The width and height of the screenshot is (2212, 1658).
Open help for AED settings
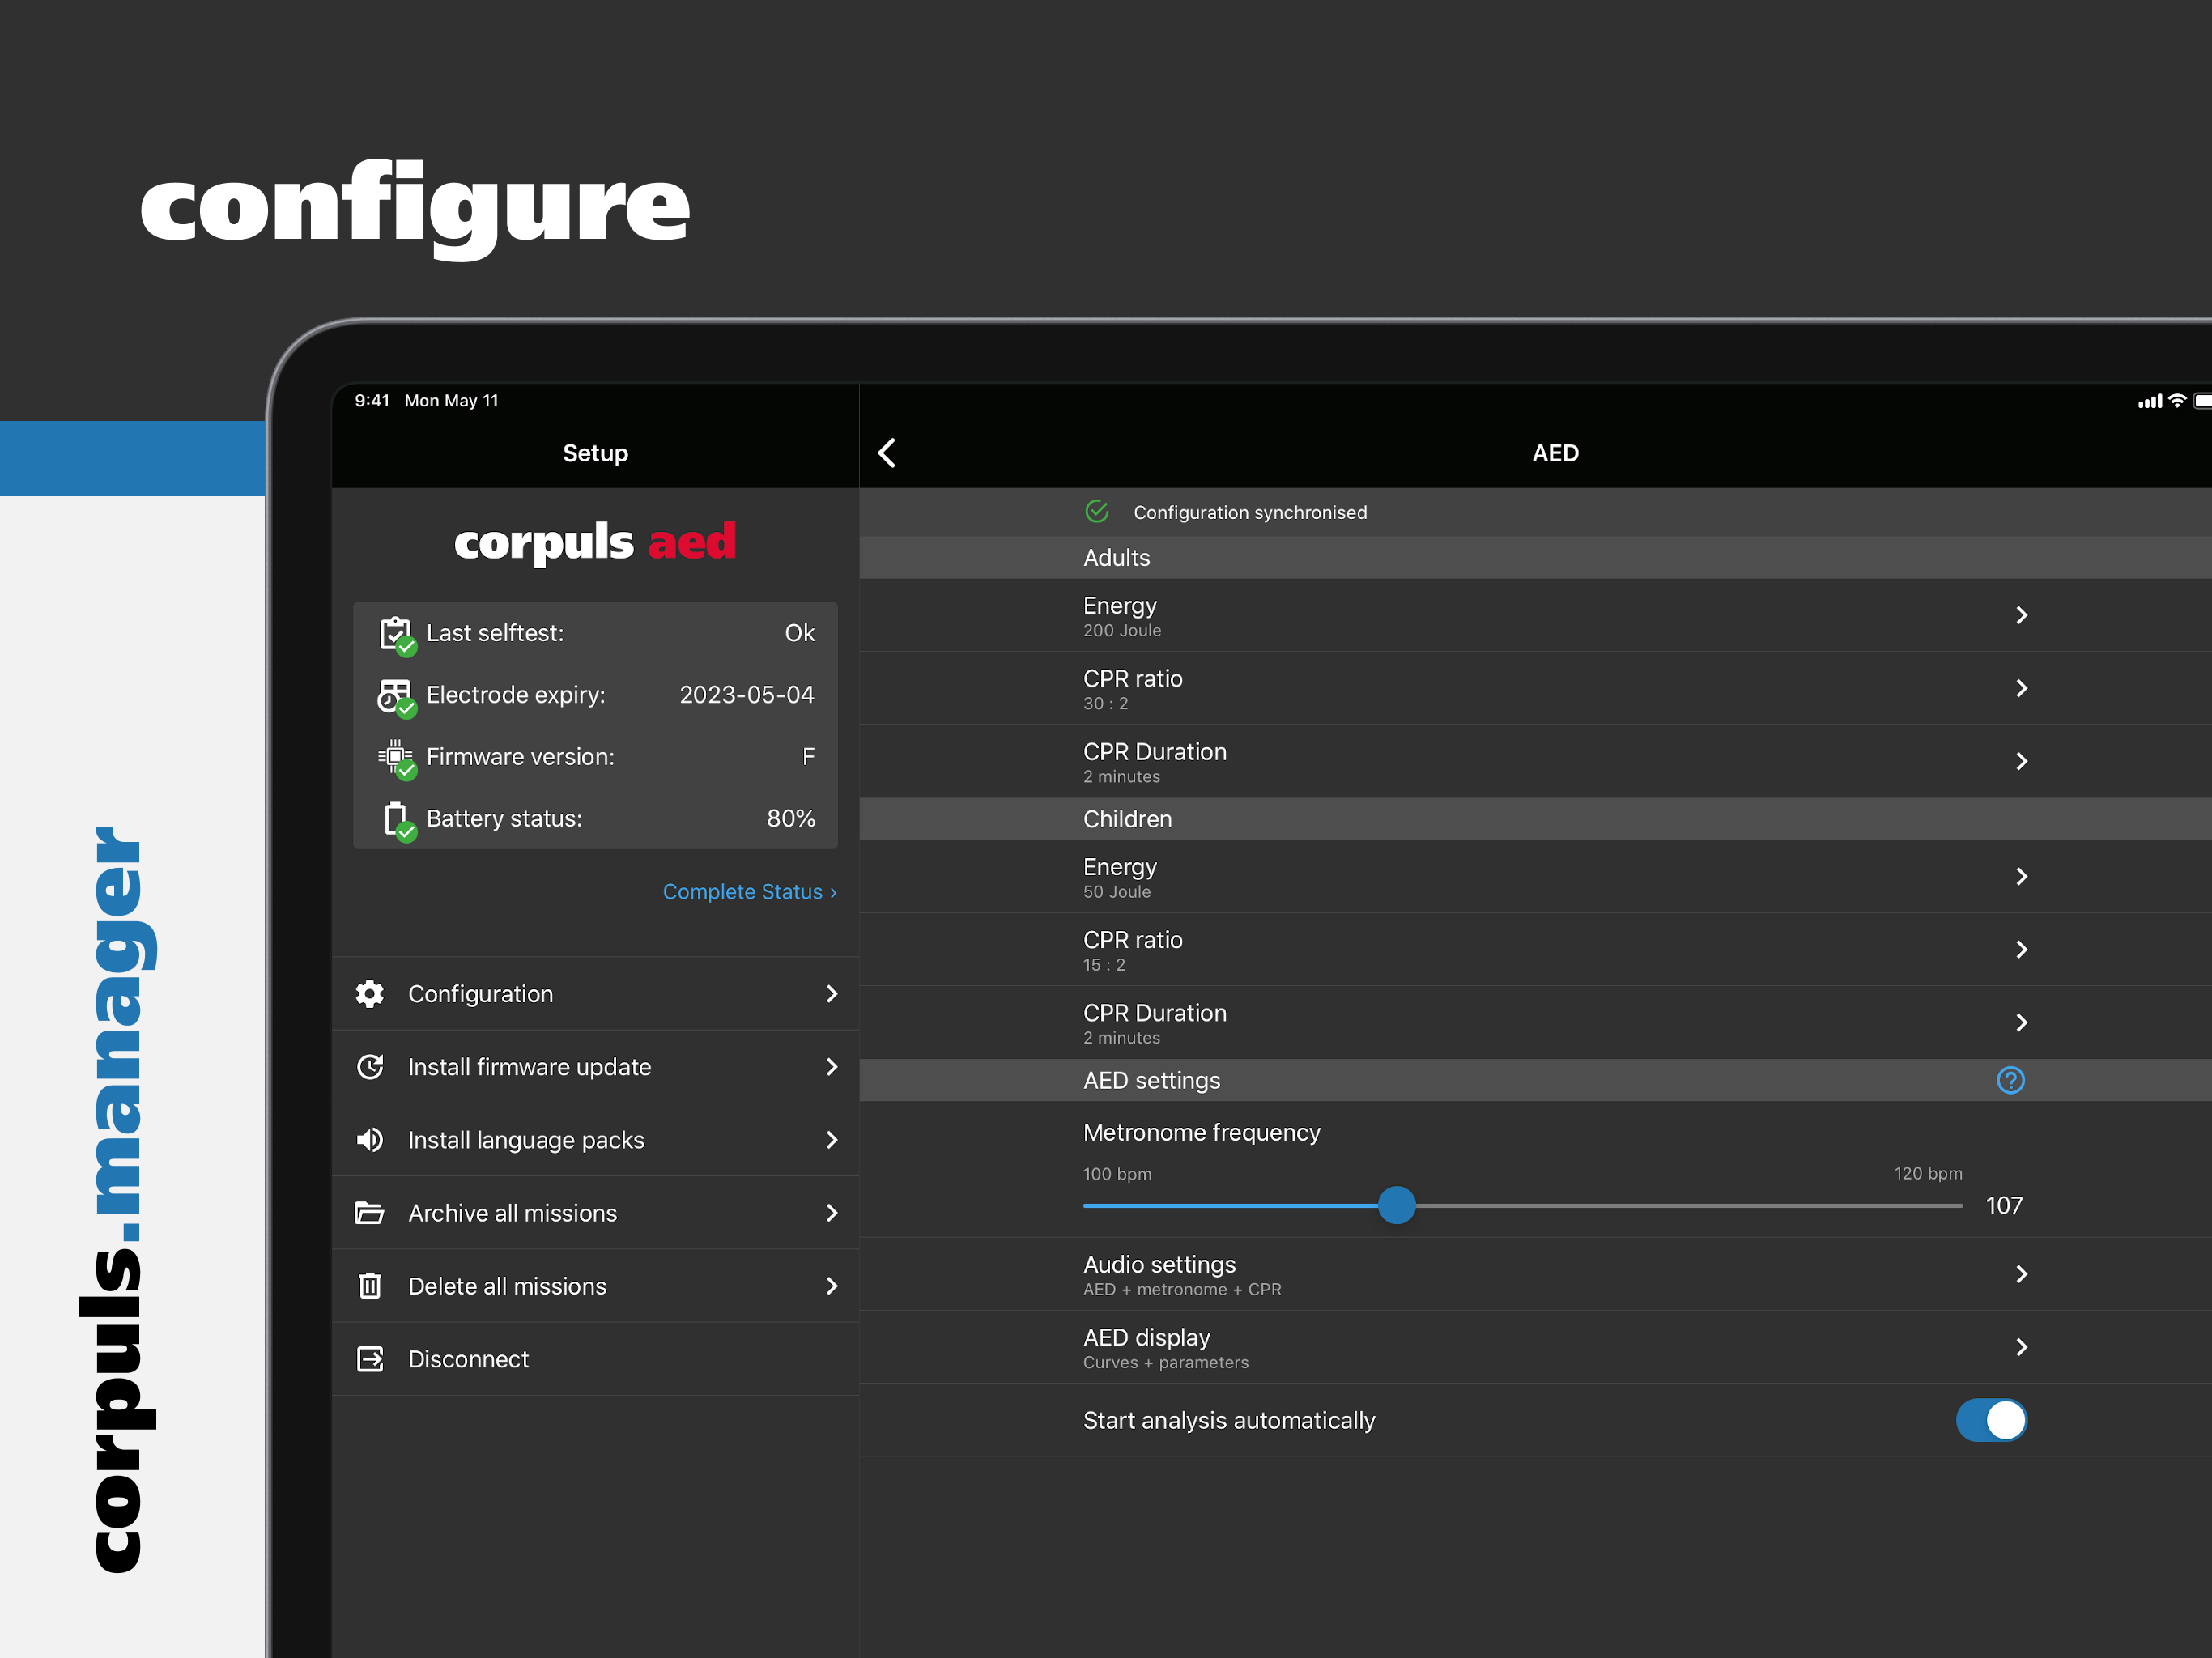tap(2010, 1080)
